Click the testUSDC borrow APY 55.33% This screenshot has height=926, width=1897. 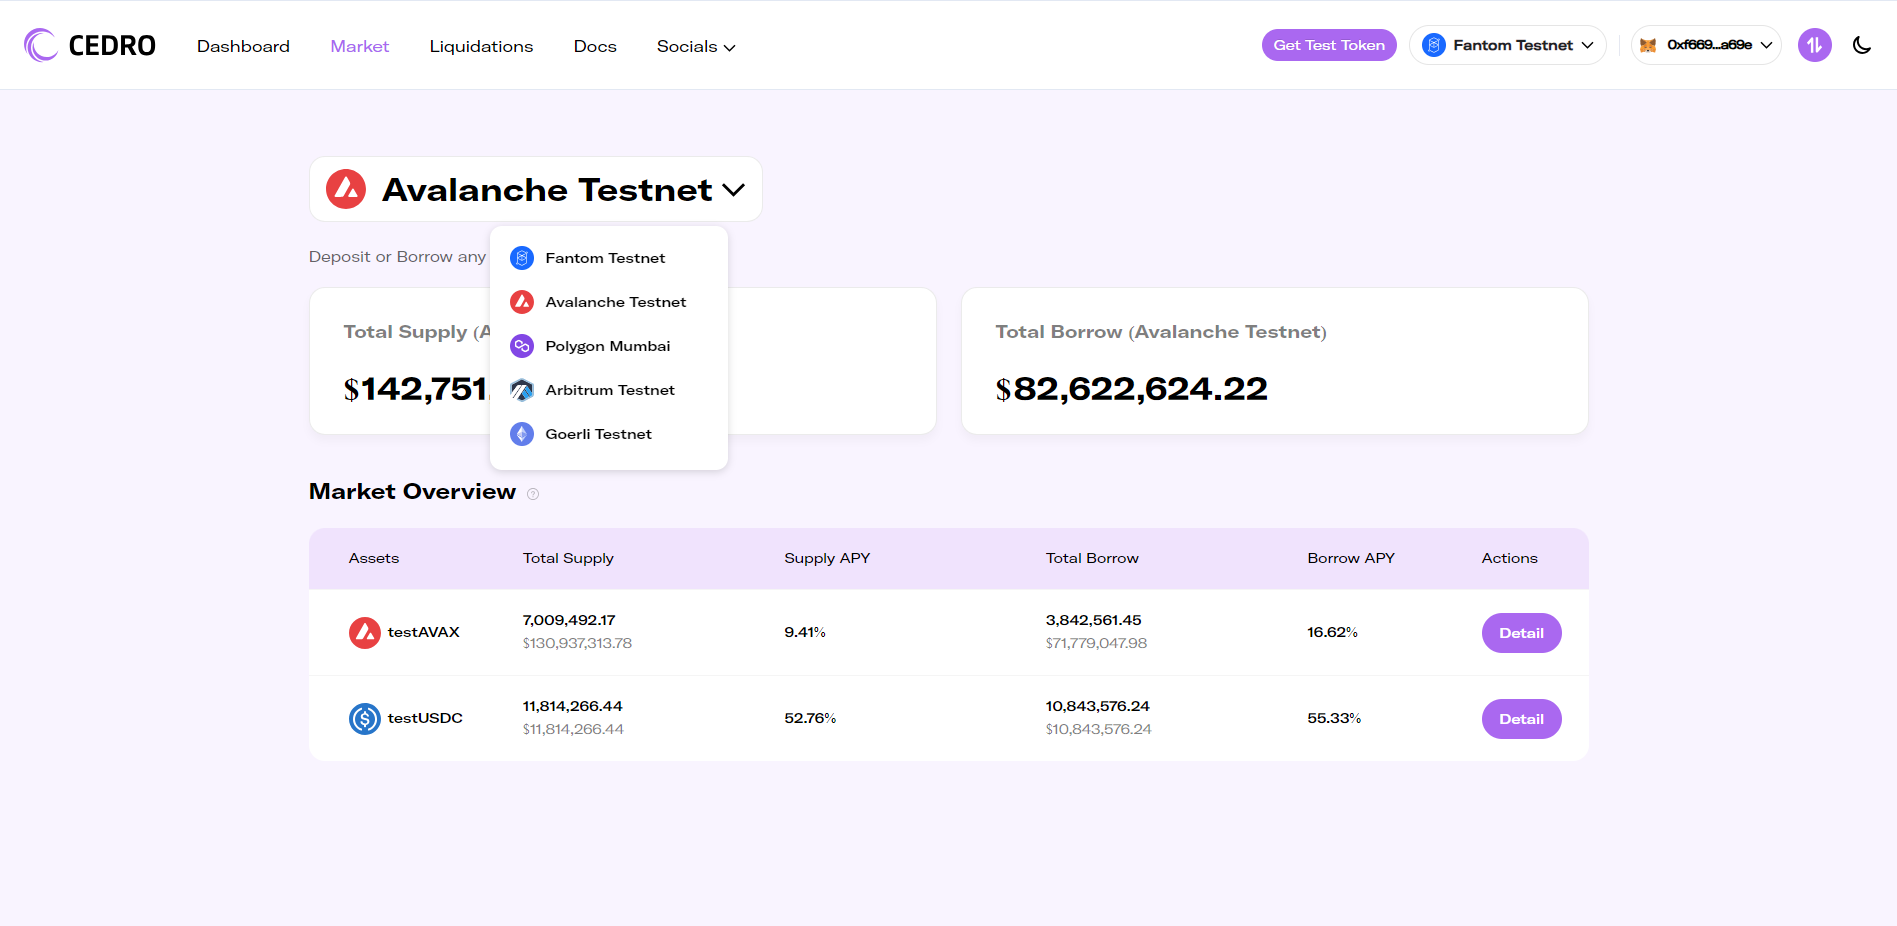point(1334,718)
